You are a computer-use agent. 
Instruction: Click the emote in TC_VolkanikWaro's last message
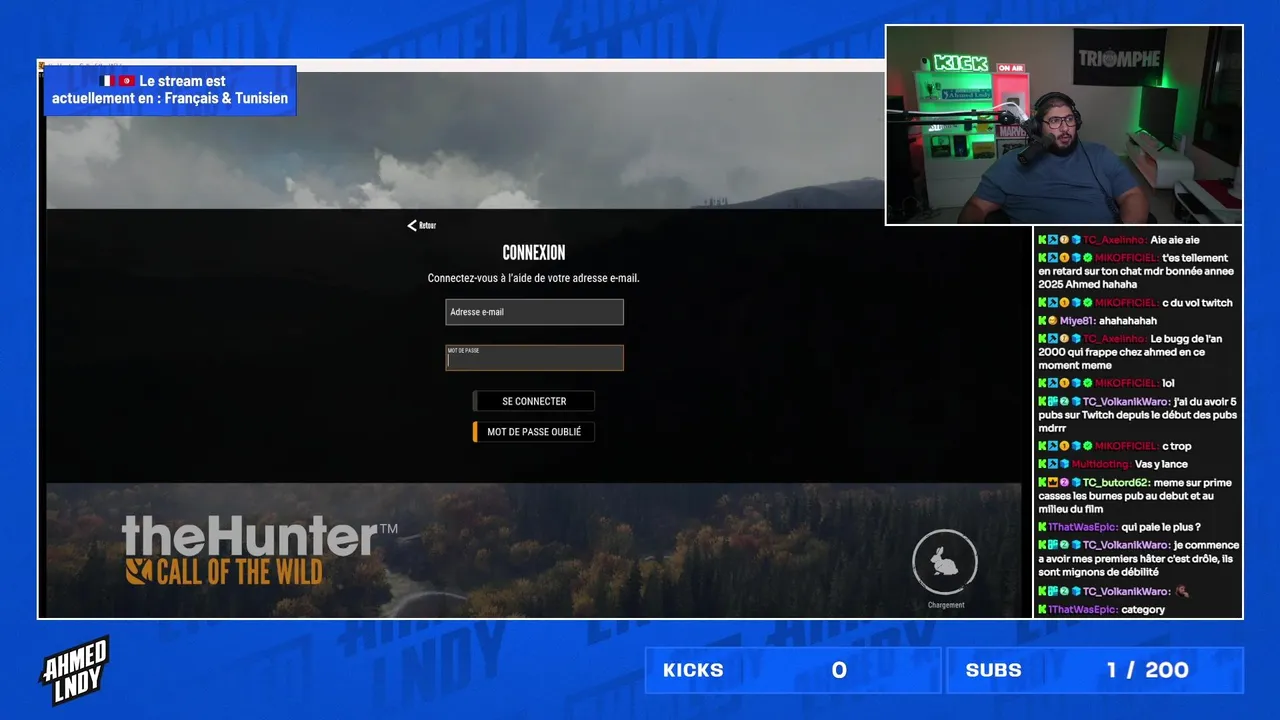pyautogui.click(x=1182, y=591)
